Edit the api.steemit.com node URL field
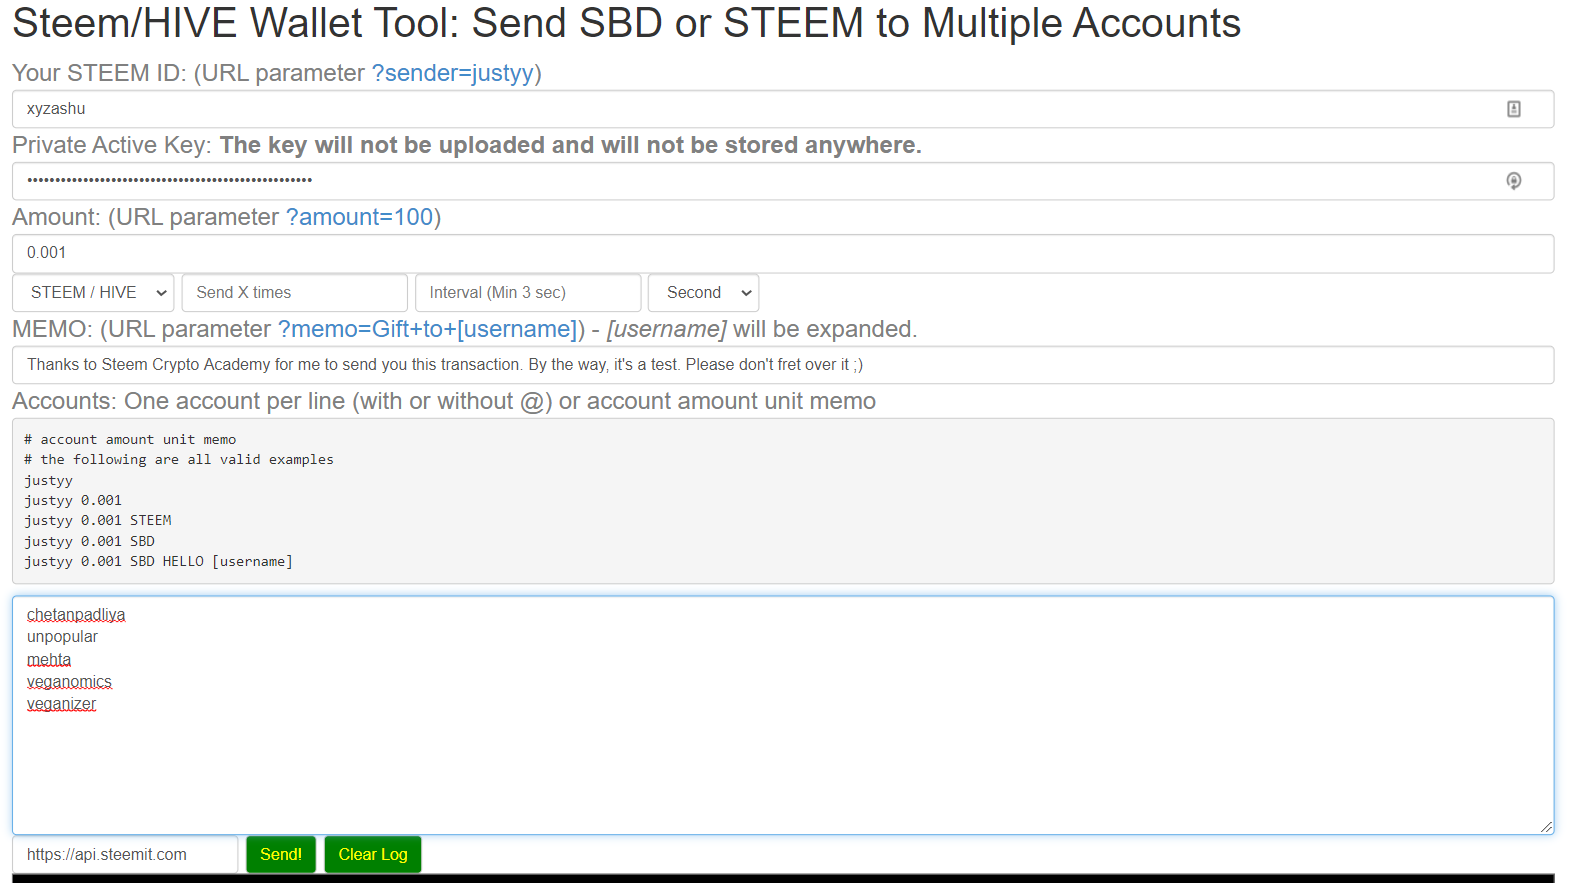The image size is (1573, 883). [x=125, y=855]
